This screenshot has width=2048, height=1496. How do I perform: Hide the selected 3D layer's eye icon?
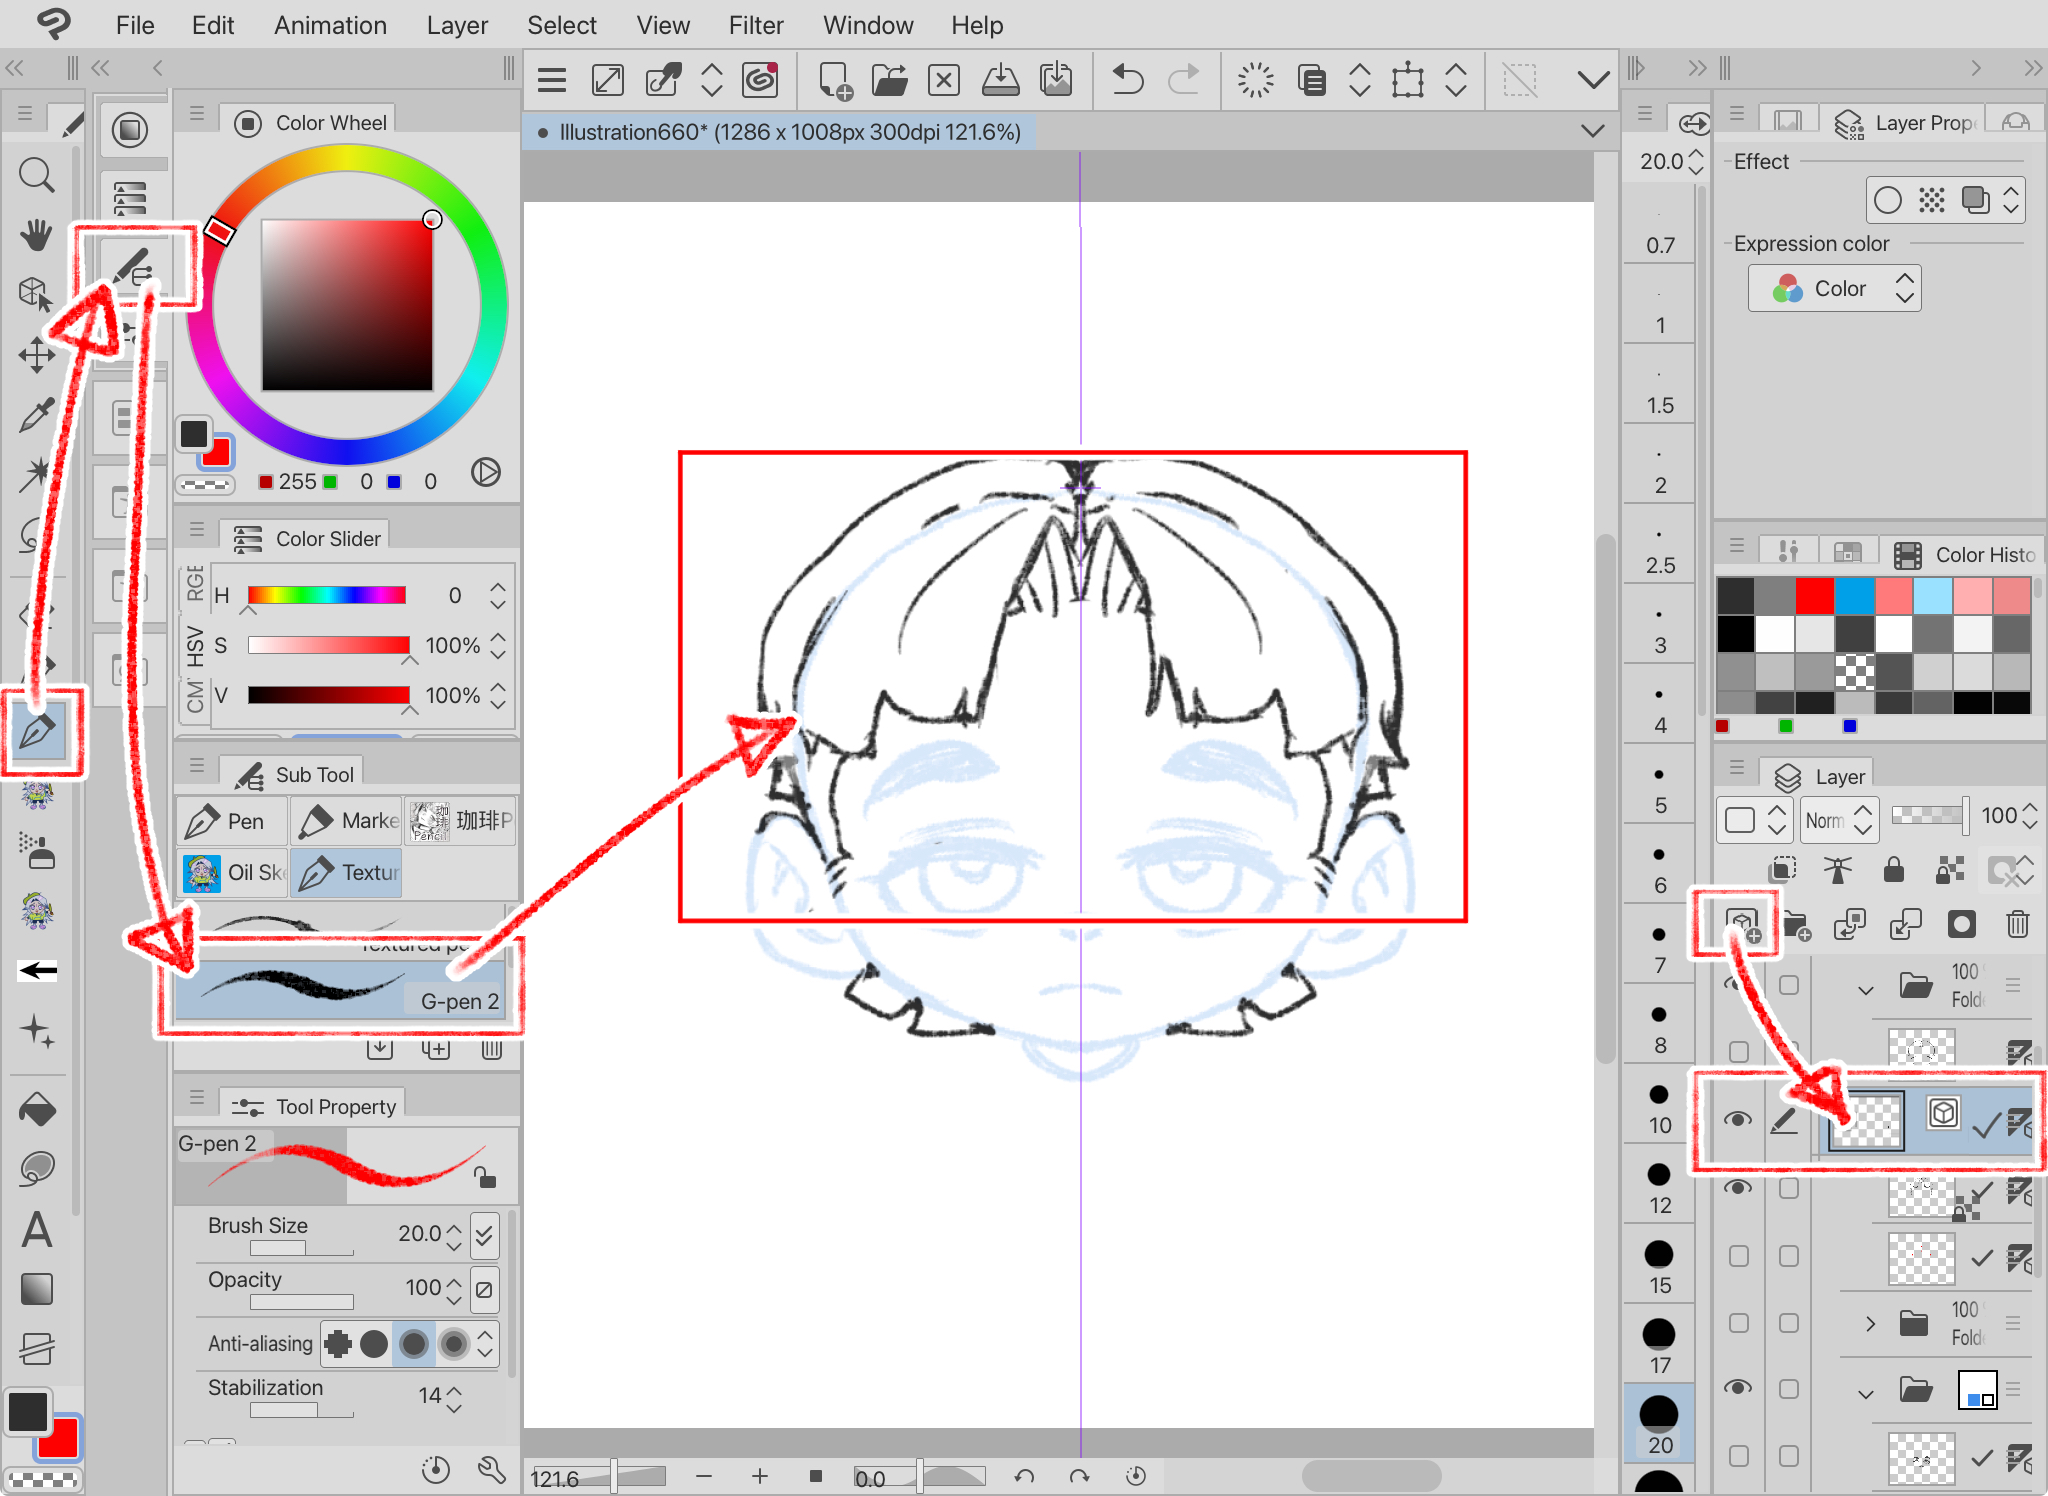point(1738,1120)
